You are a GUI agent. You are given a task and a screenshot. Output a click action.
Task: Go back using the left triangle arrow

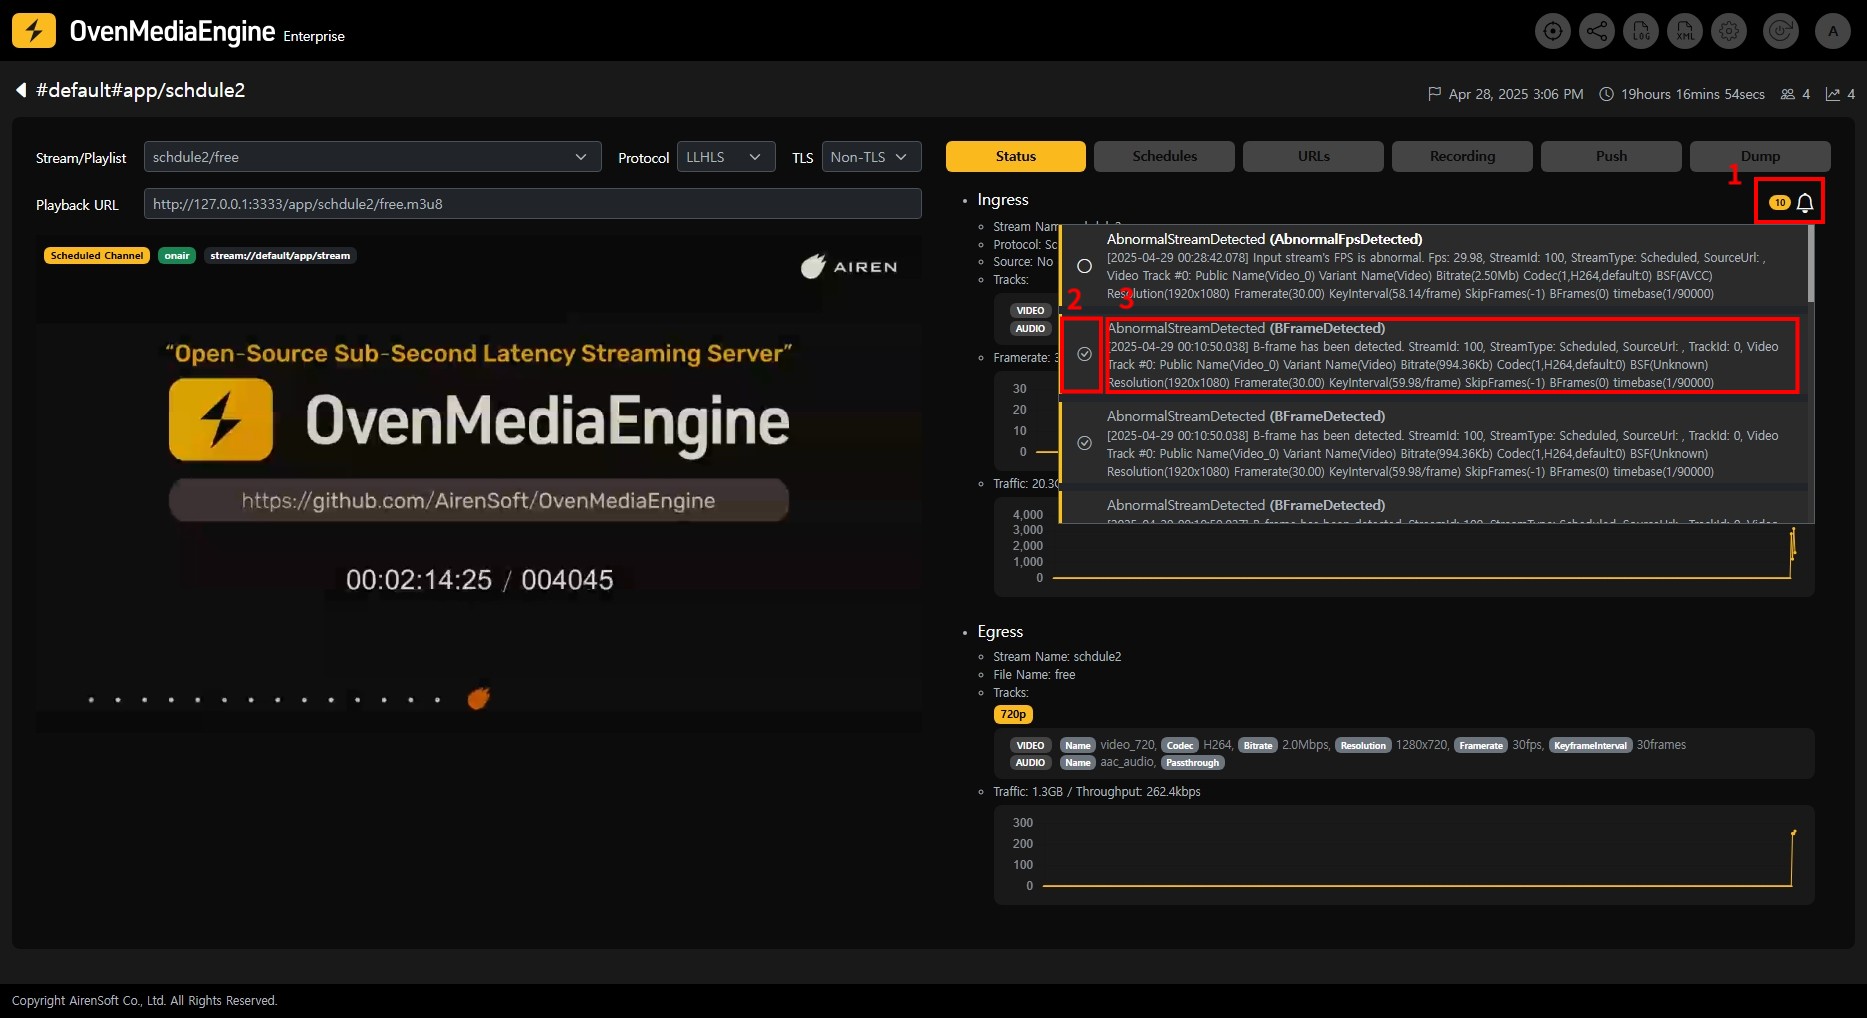pos(20,90)
